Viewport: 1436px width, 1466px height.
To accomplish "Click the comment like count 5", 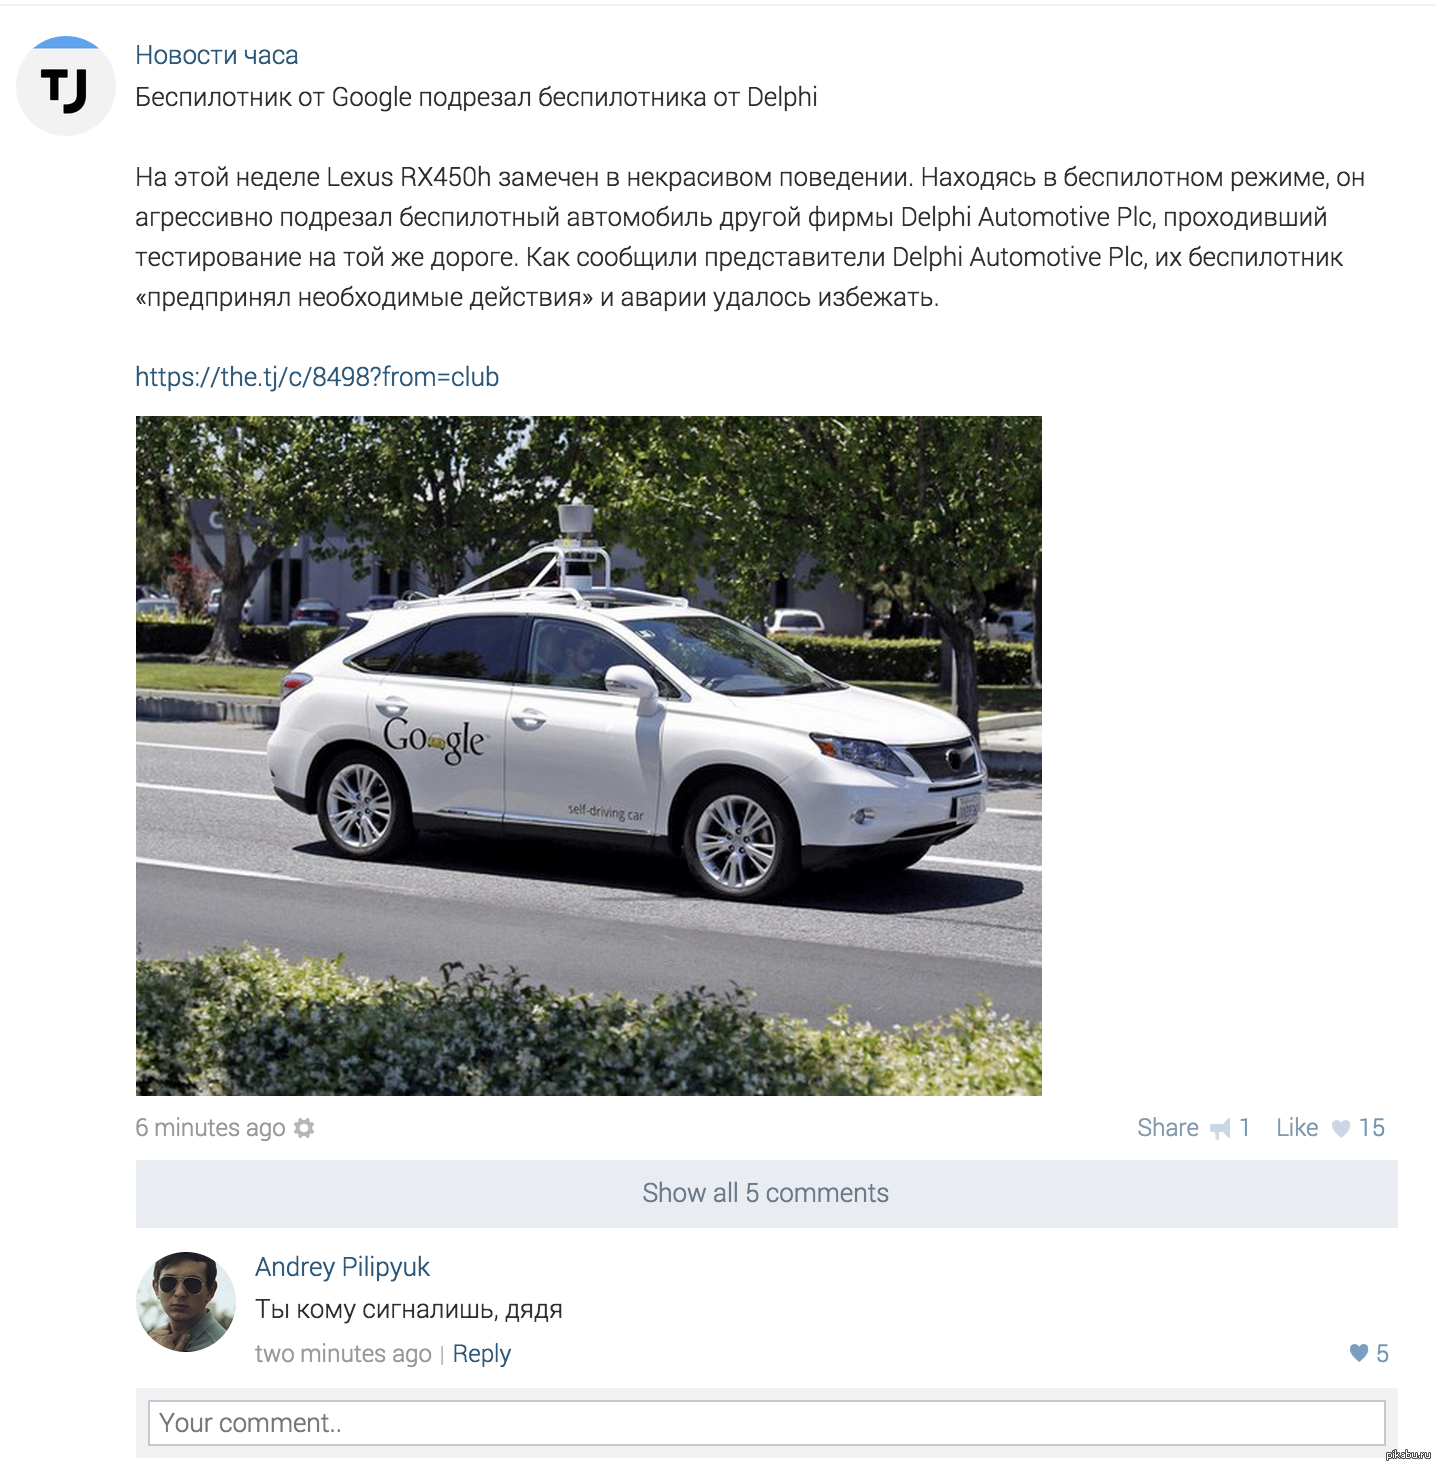I will [x=1382, y=1354].
